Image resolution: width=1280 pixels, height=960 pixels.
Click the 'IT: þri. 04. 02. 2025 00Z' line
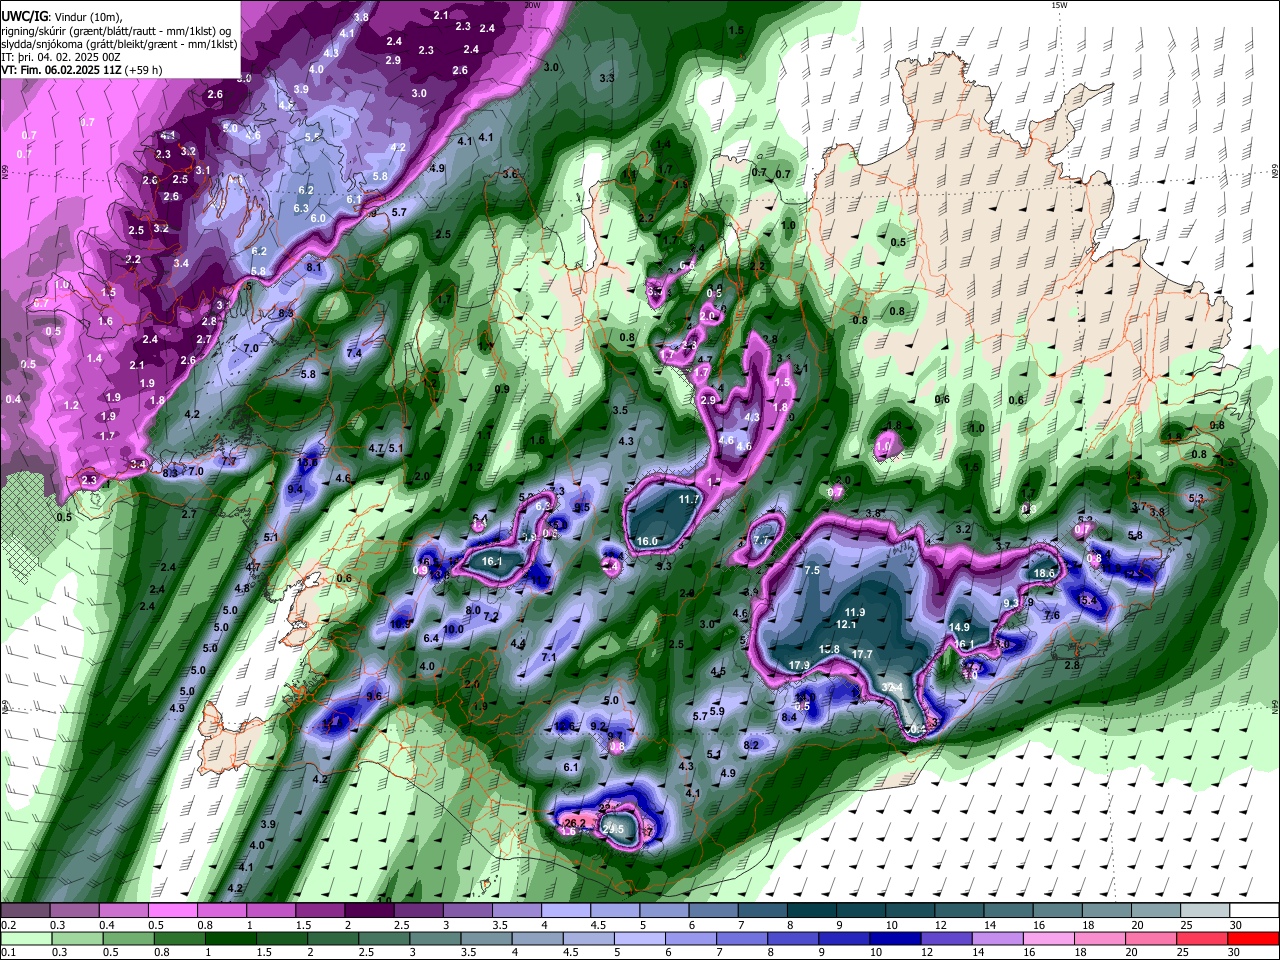[62, 57]
